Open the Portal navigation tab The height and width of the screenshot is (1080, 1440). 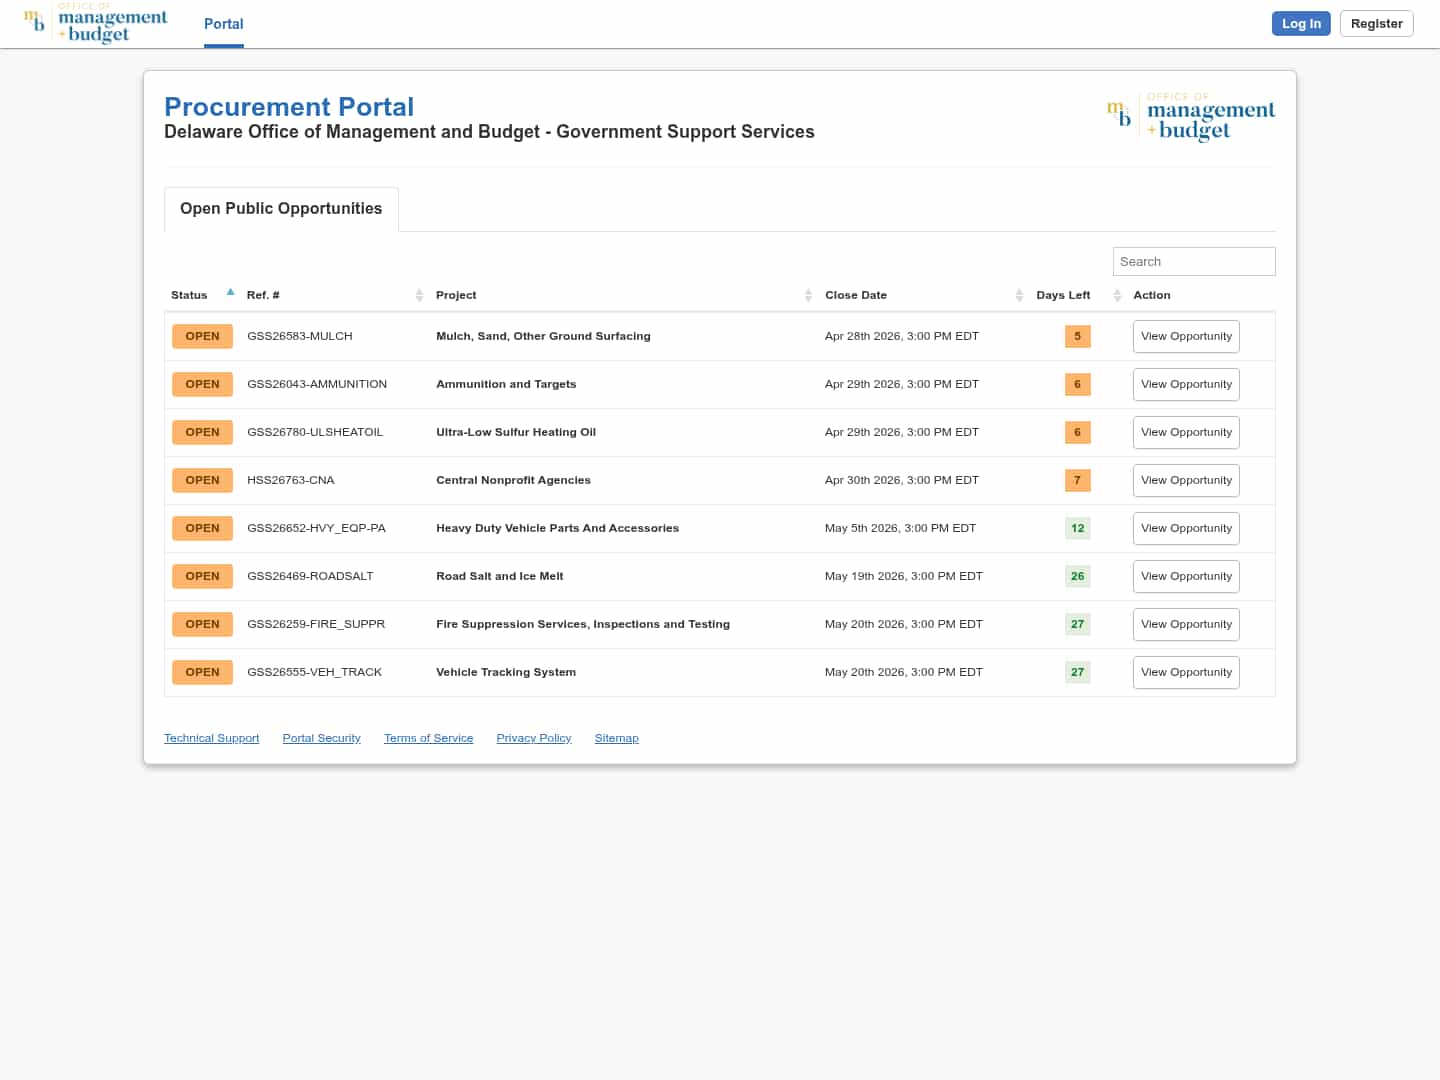point(223,24)
